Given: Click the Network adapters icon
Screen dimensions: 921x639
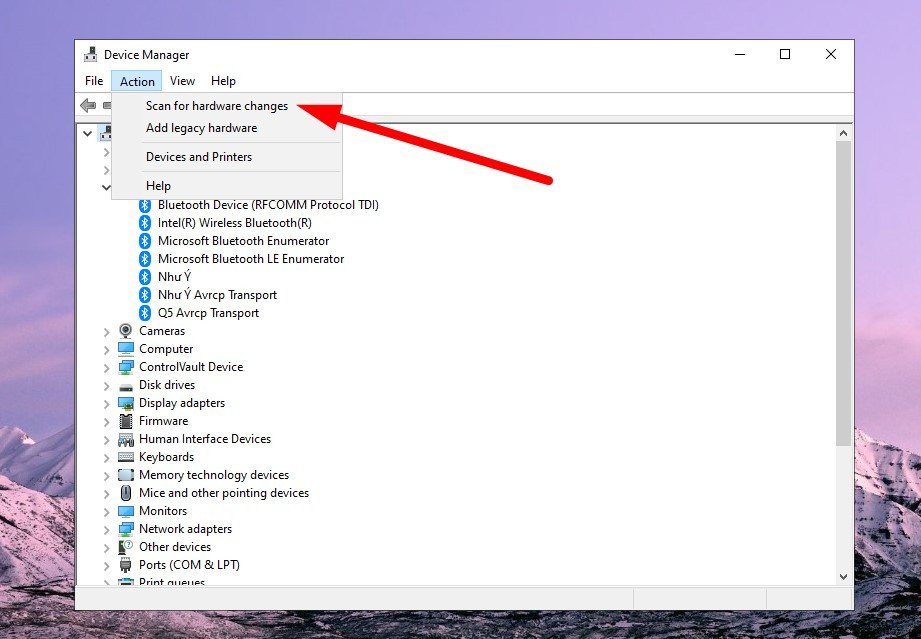Looking at the screenshot, I should [x=126, y=529].
